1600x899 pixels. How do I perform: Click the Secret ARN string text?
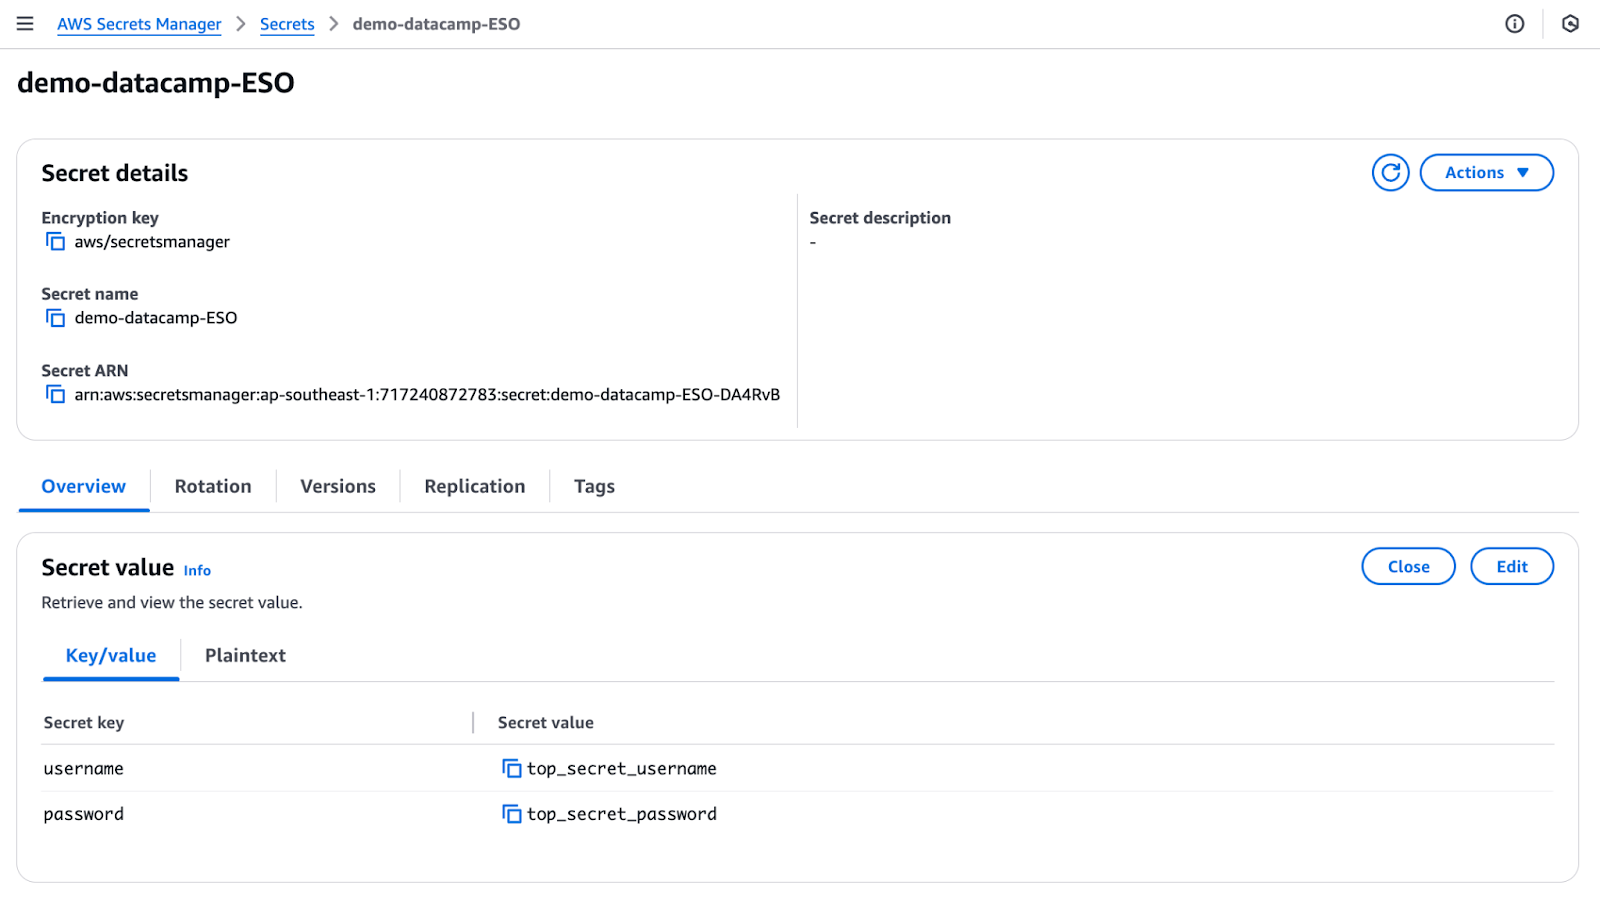tap(427, 395)
